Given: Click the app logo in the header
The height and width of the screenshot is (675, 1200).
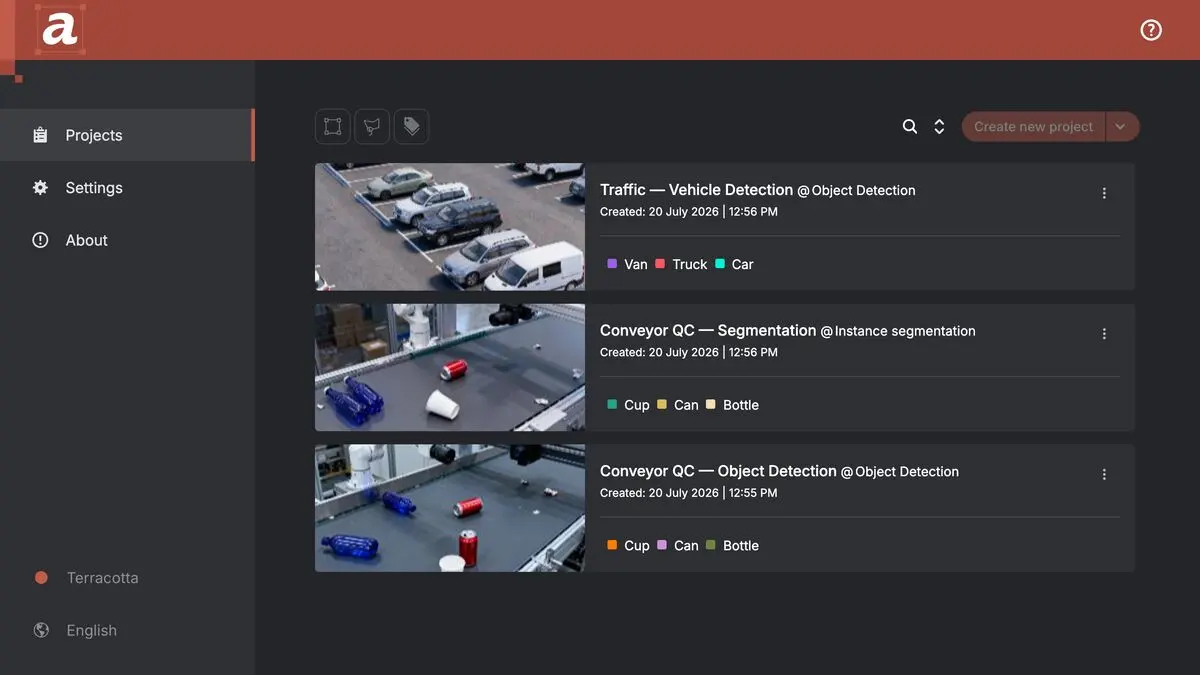Looking at the screenshot, I should (x=60, y=29).
